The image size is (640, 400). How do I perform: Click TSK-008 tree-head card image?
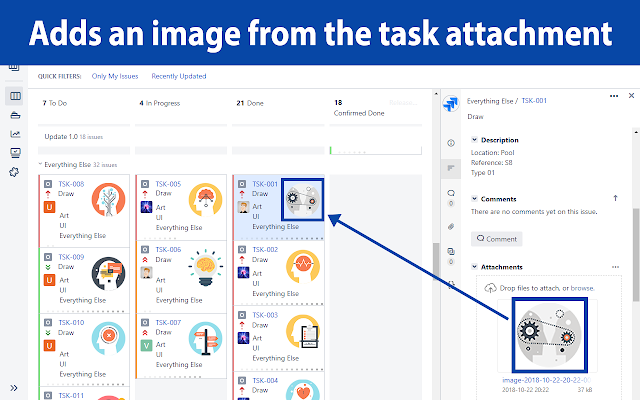point(108,200)
